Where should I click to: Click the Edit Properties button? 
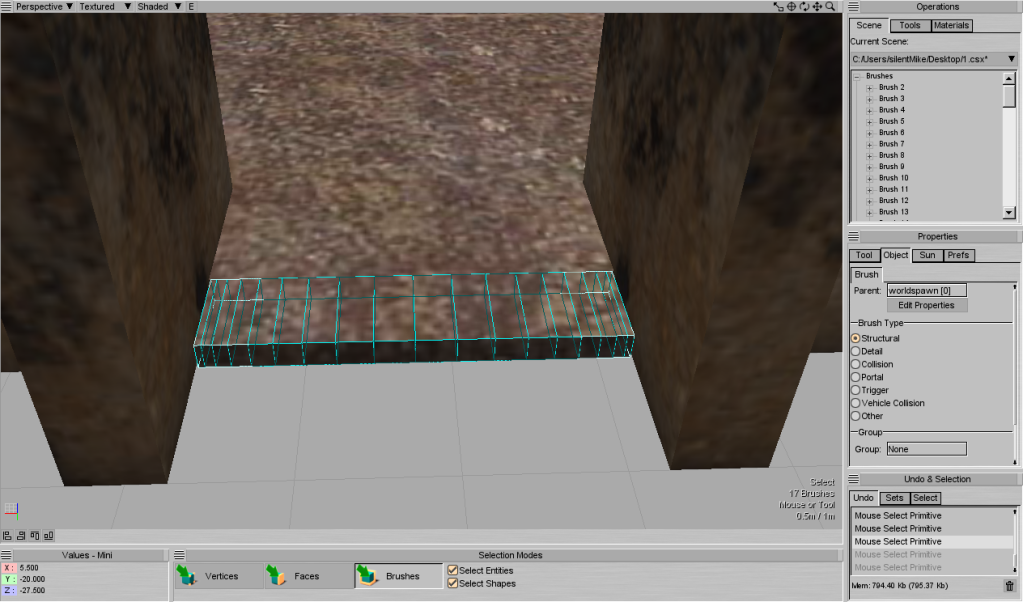(x=926, y=305)
